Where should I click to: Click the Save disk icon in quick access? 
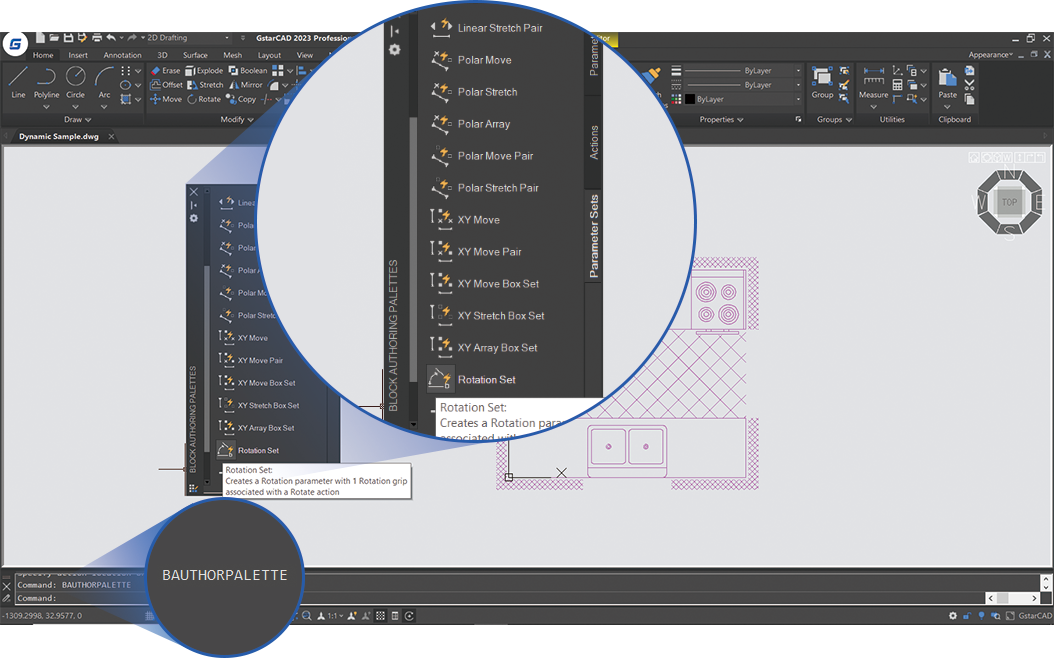[x=68, y=38]
